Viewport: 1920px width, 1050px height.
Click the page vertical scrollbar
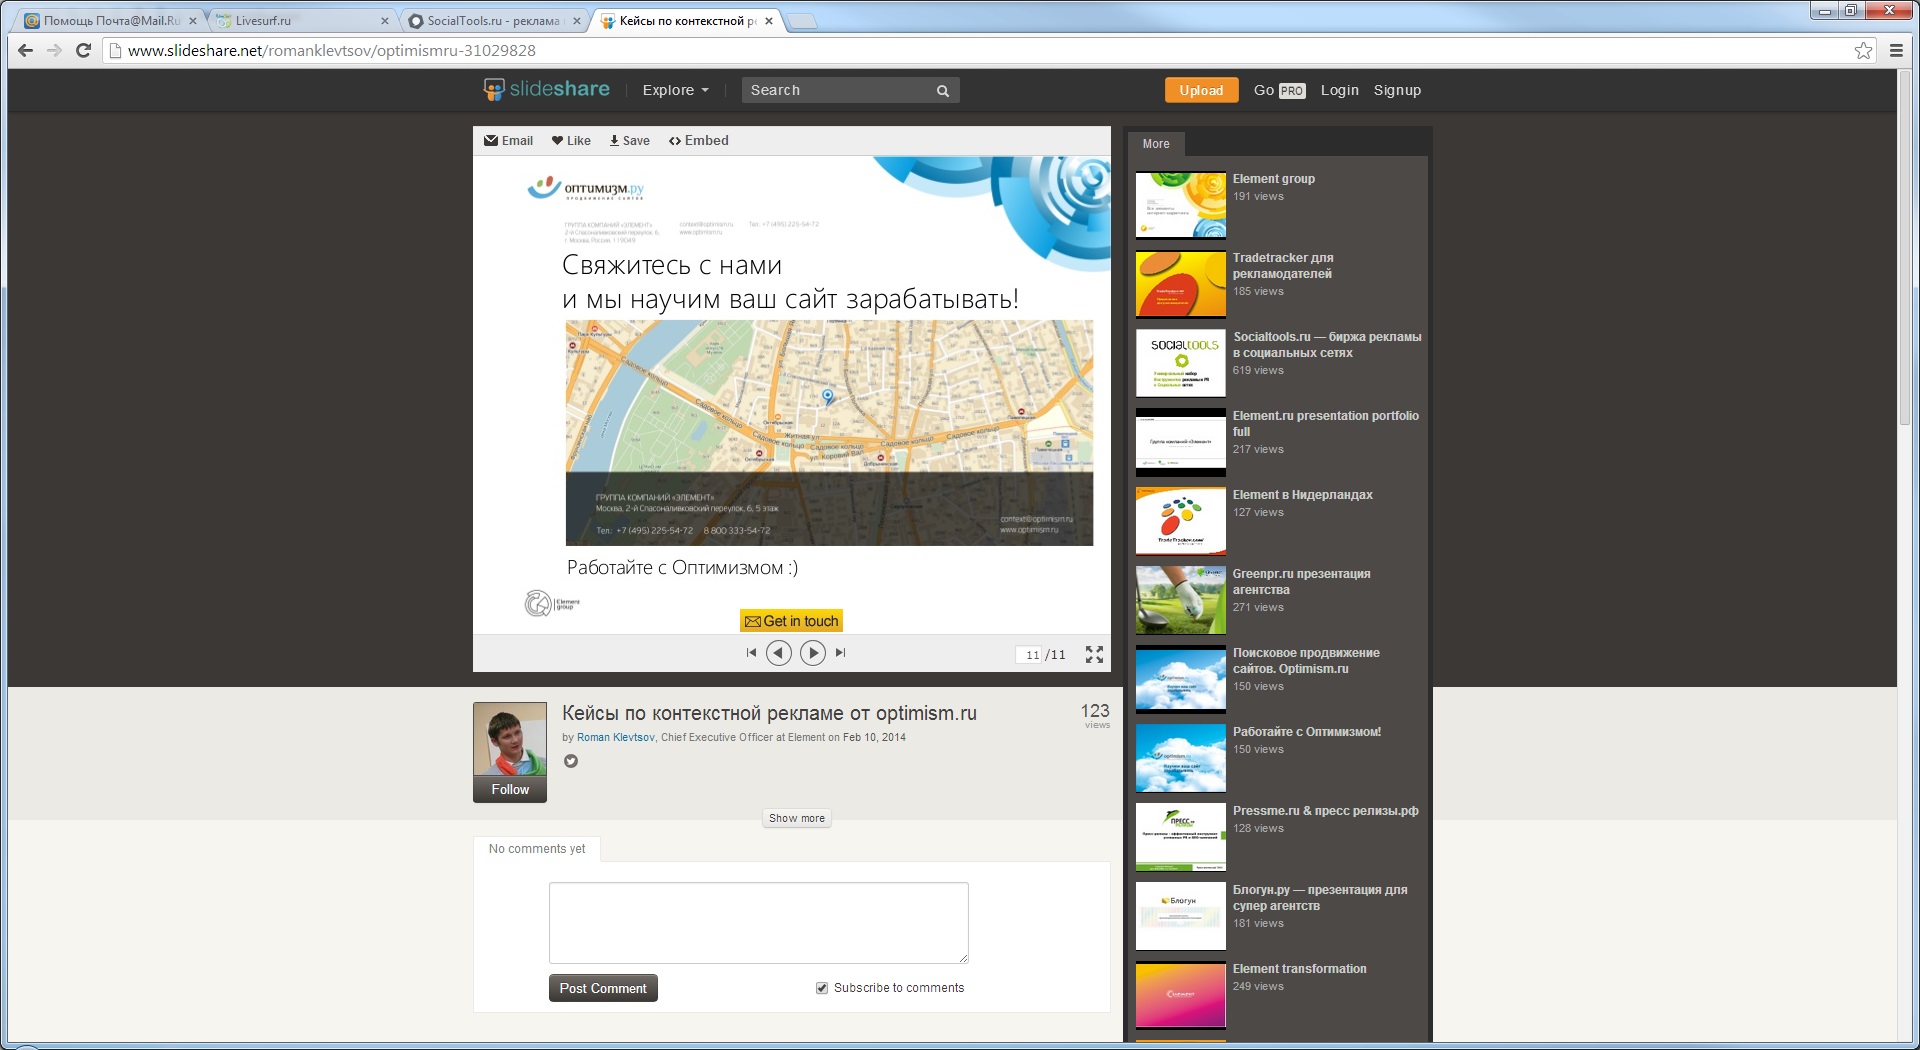pos(1906,250)
